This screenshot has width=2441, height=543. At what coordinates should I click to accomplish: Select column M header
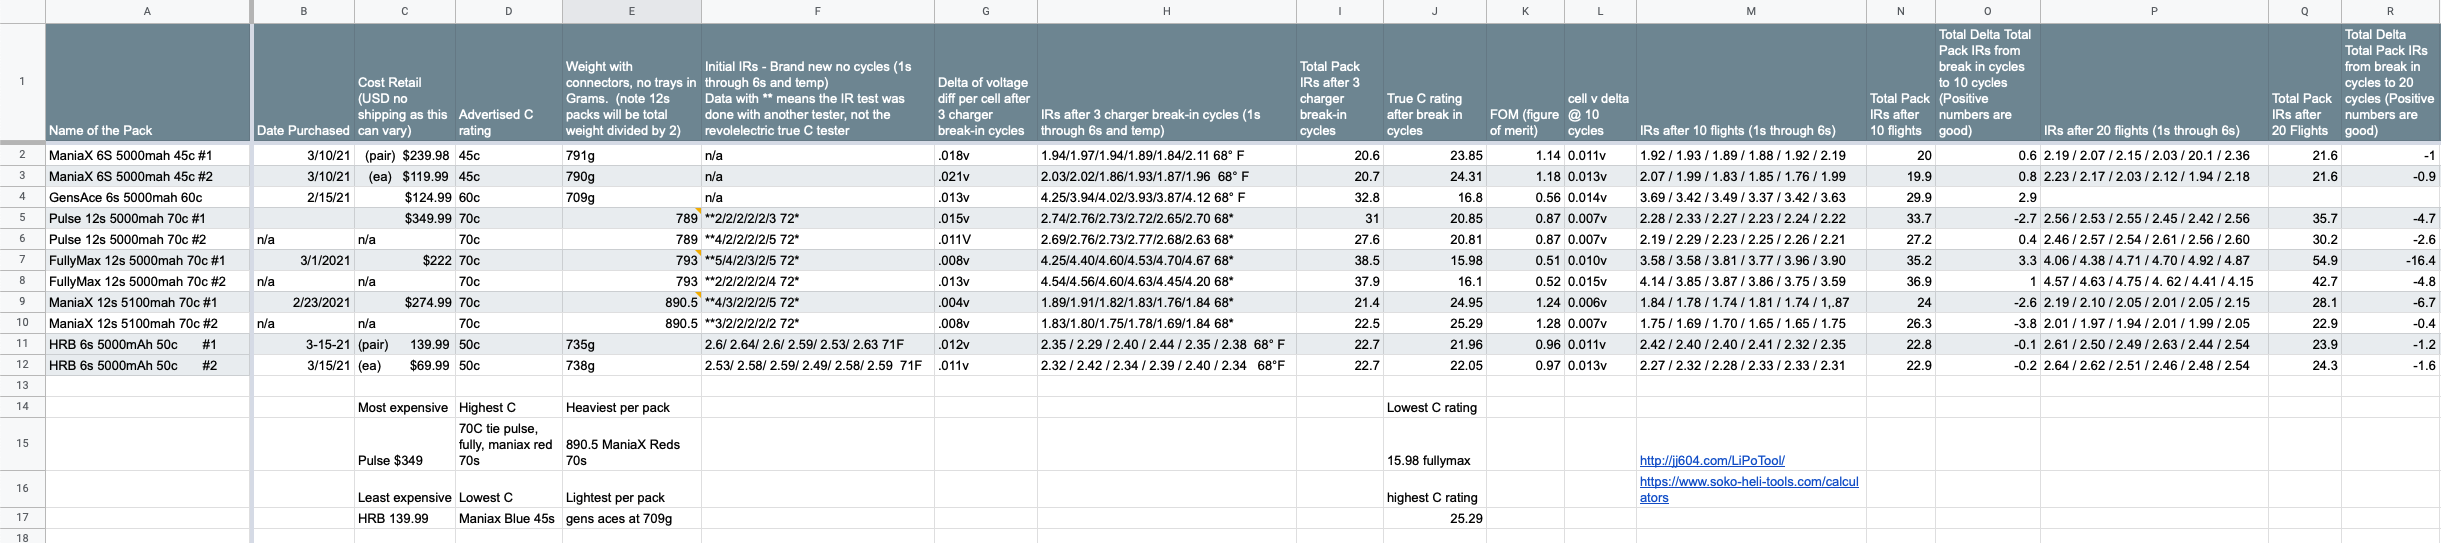pos(1751,11)
